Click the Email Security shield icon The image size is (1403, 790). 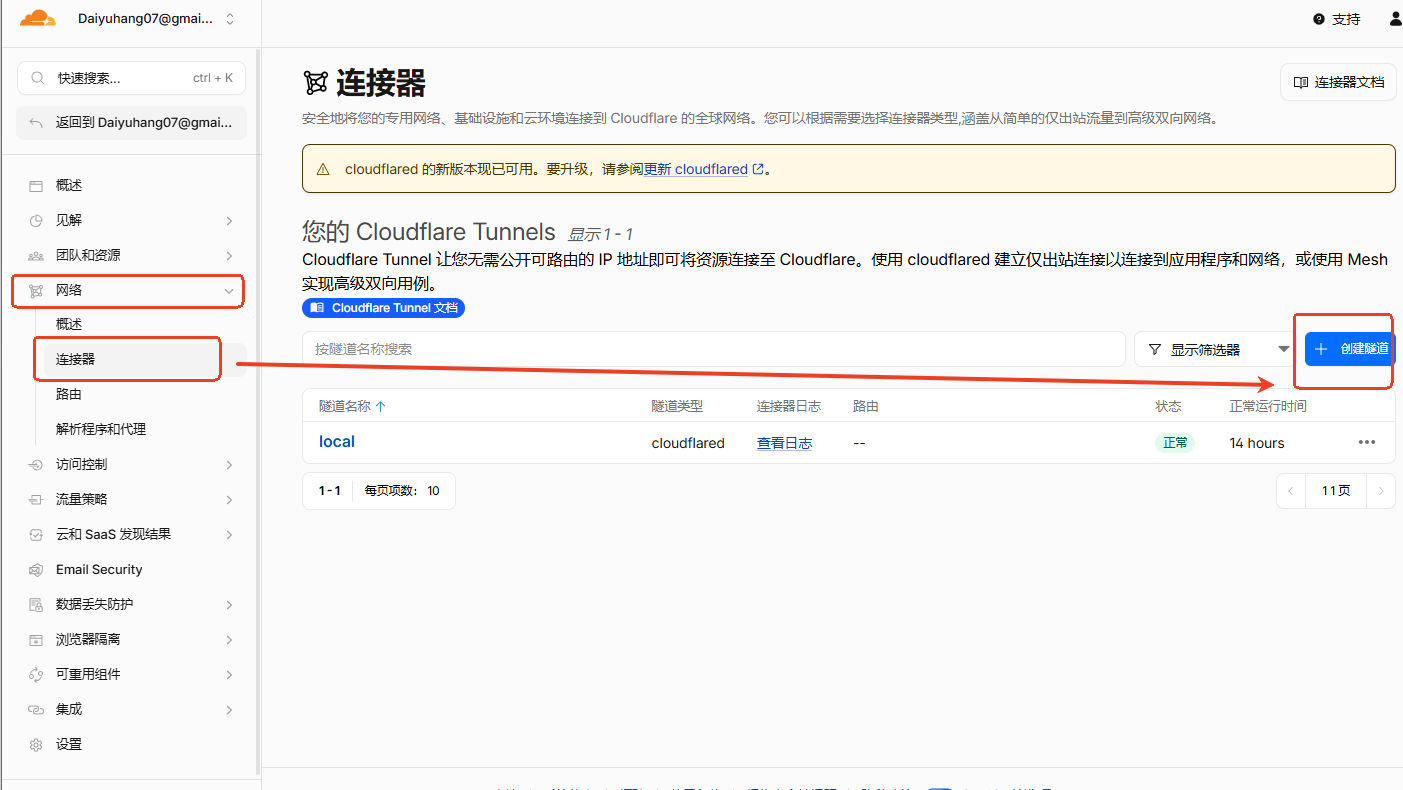36,570
